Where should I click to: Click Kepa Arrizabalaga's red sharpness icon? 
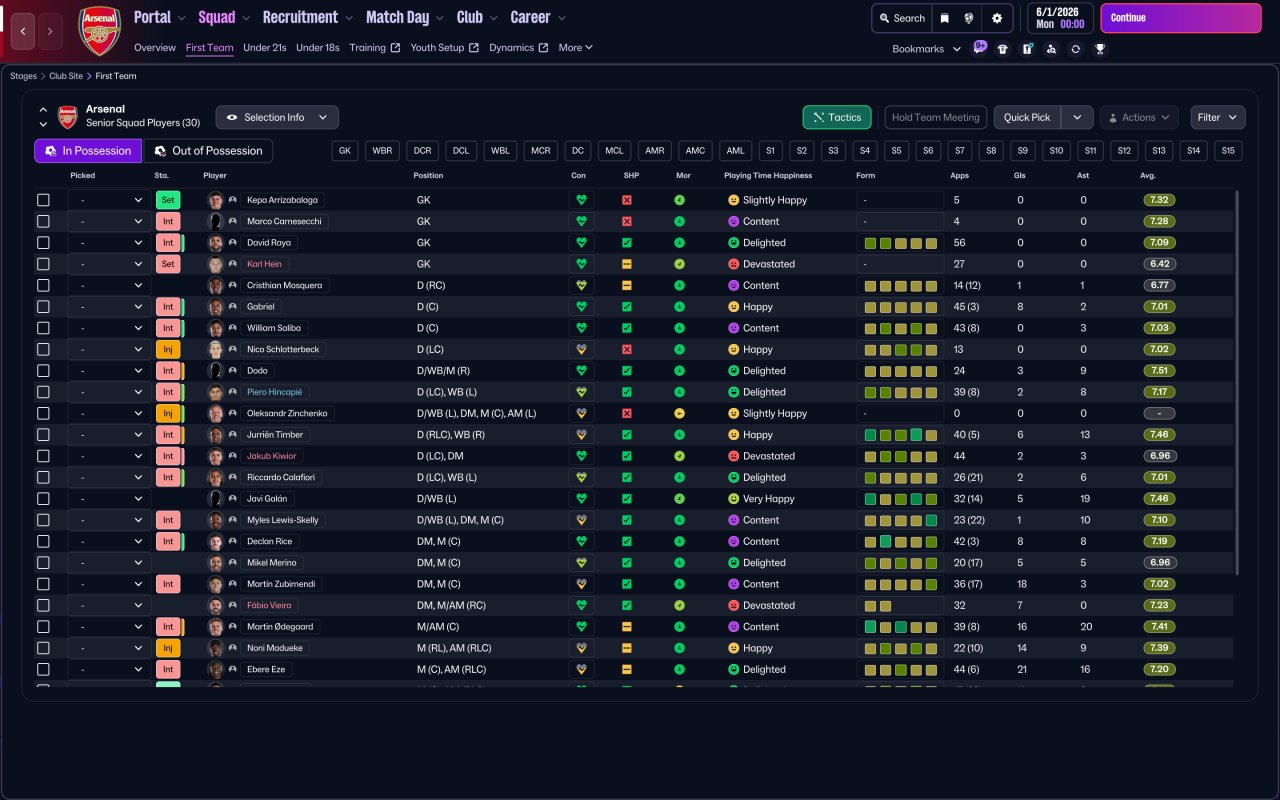(x=627, y=200)
